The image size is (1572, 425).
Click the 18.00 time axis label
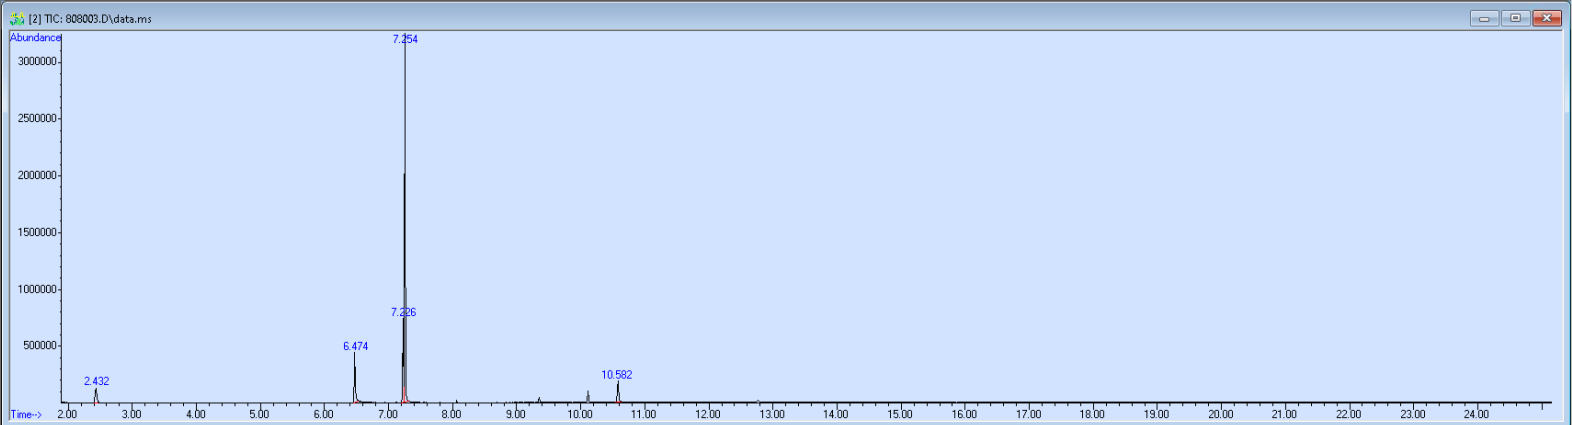coord(1092,414)
